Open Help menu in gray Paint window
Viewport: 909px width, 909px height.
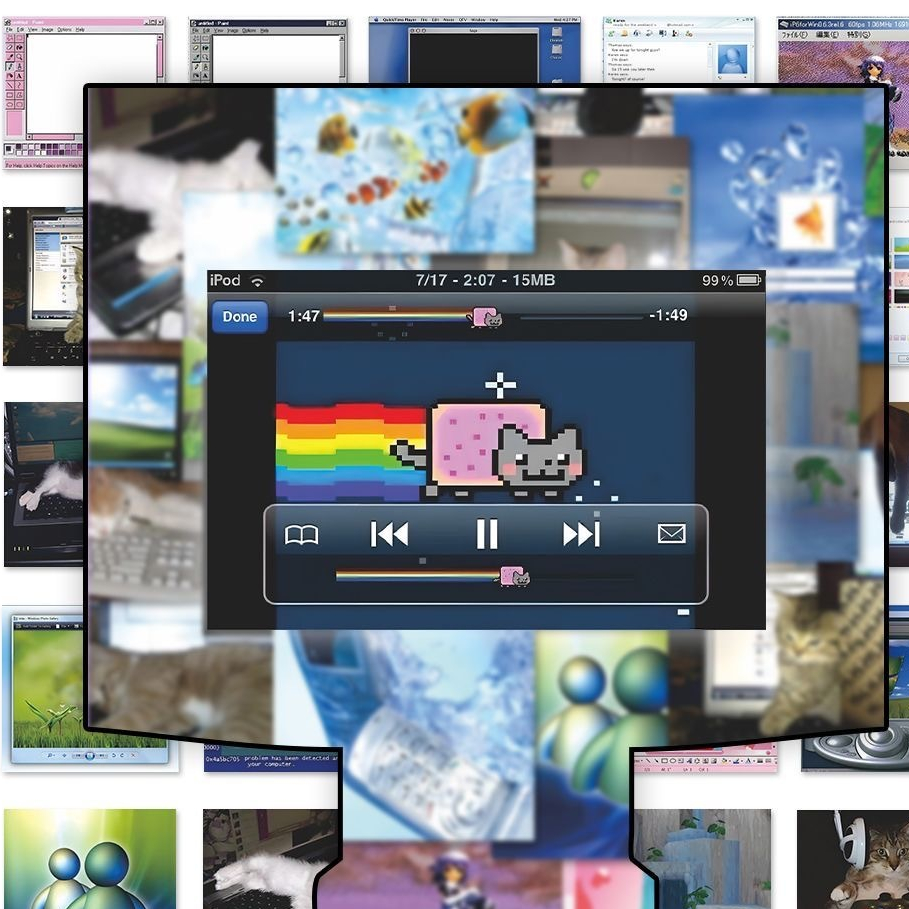pyautogui.click(x=264, y=31)
